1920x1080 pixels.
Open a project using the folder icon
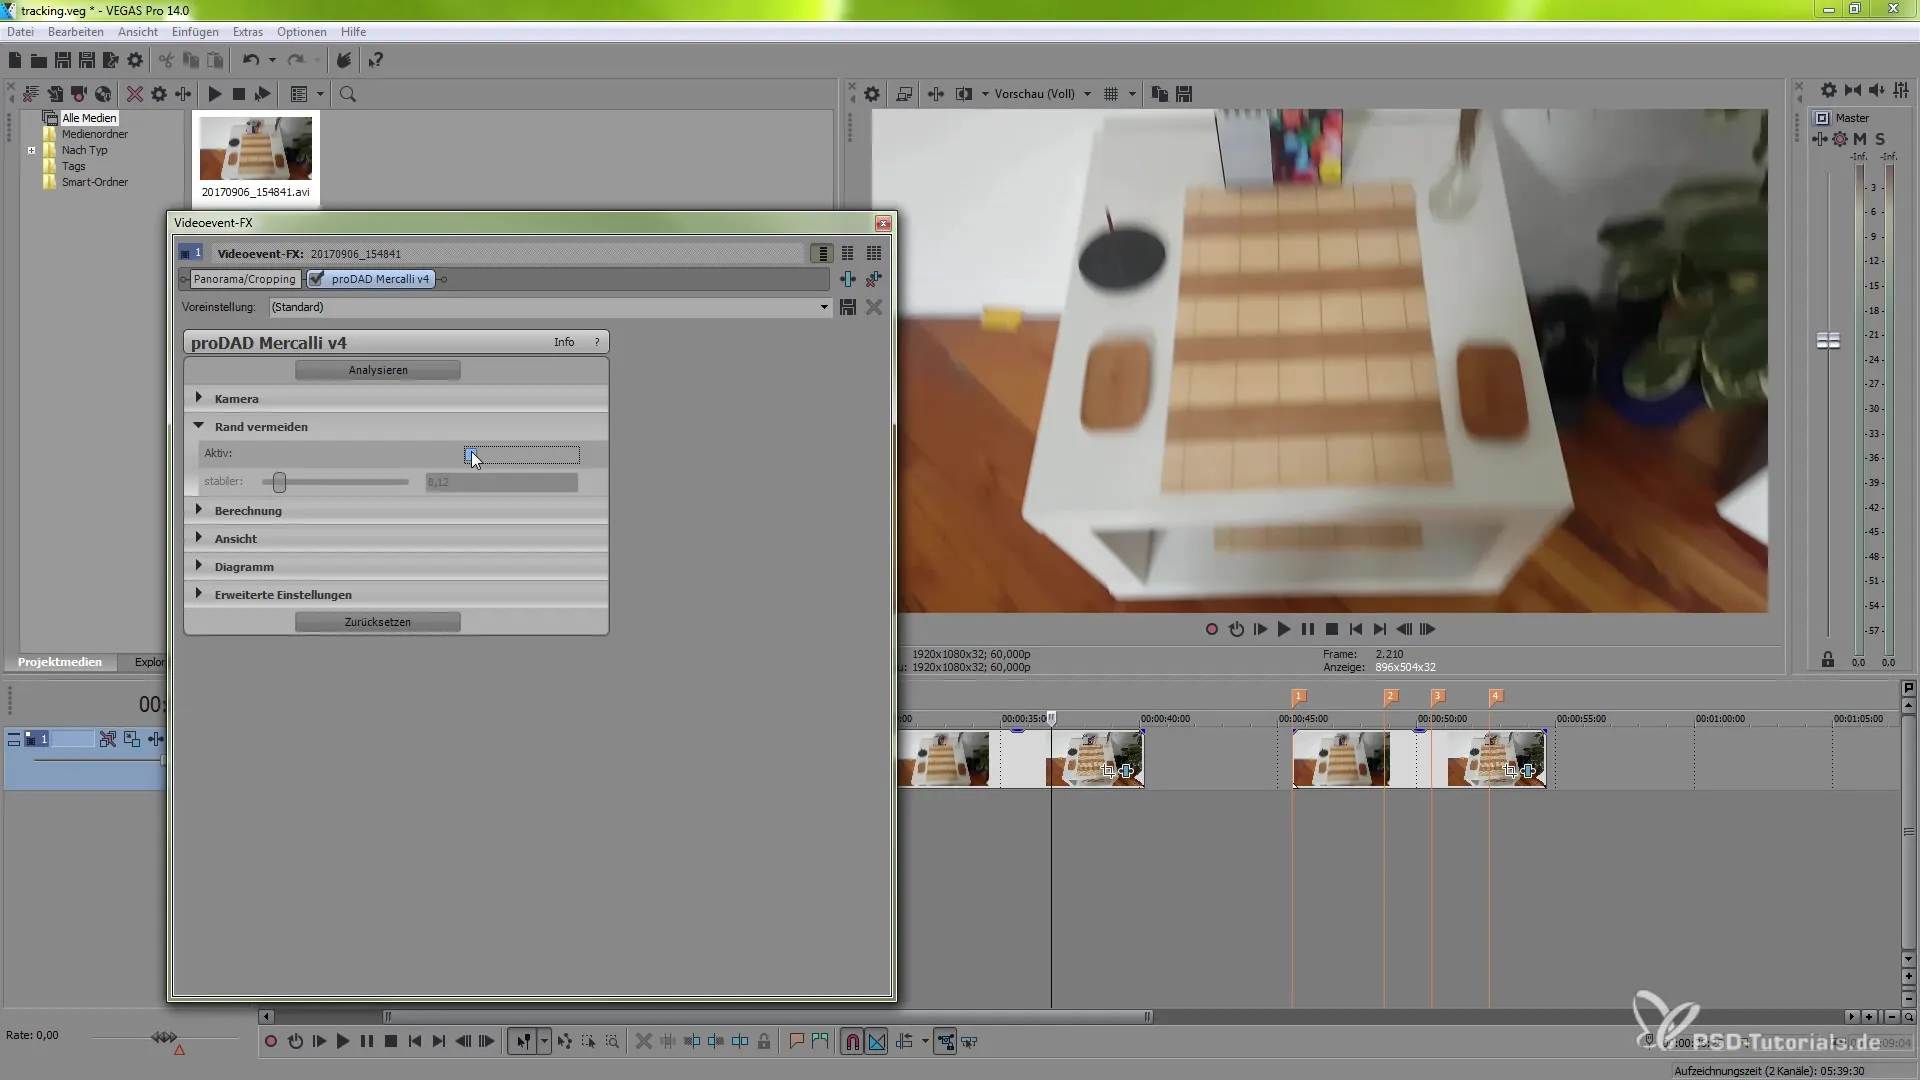coord(39,61)
